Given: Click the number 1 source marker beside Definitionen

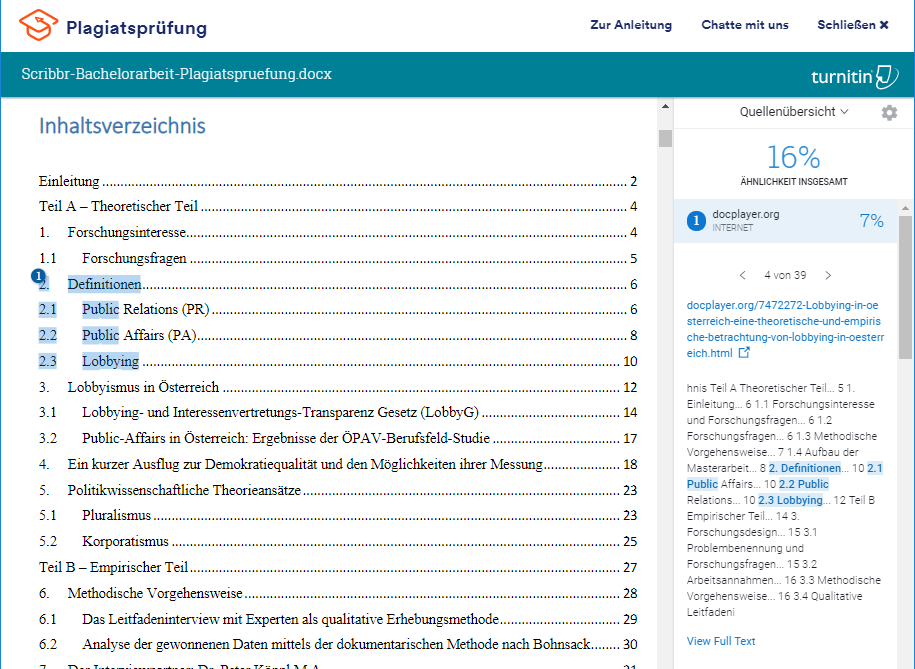Looking at the screenshot, I should pos(38,276).
